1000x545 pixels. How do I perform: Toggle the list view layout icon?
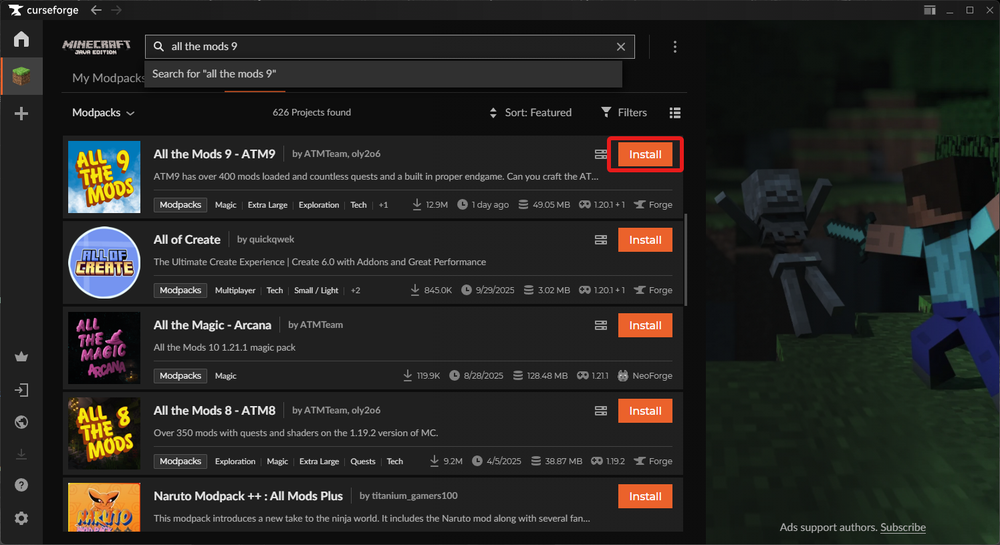point(675,113)
